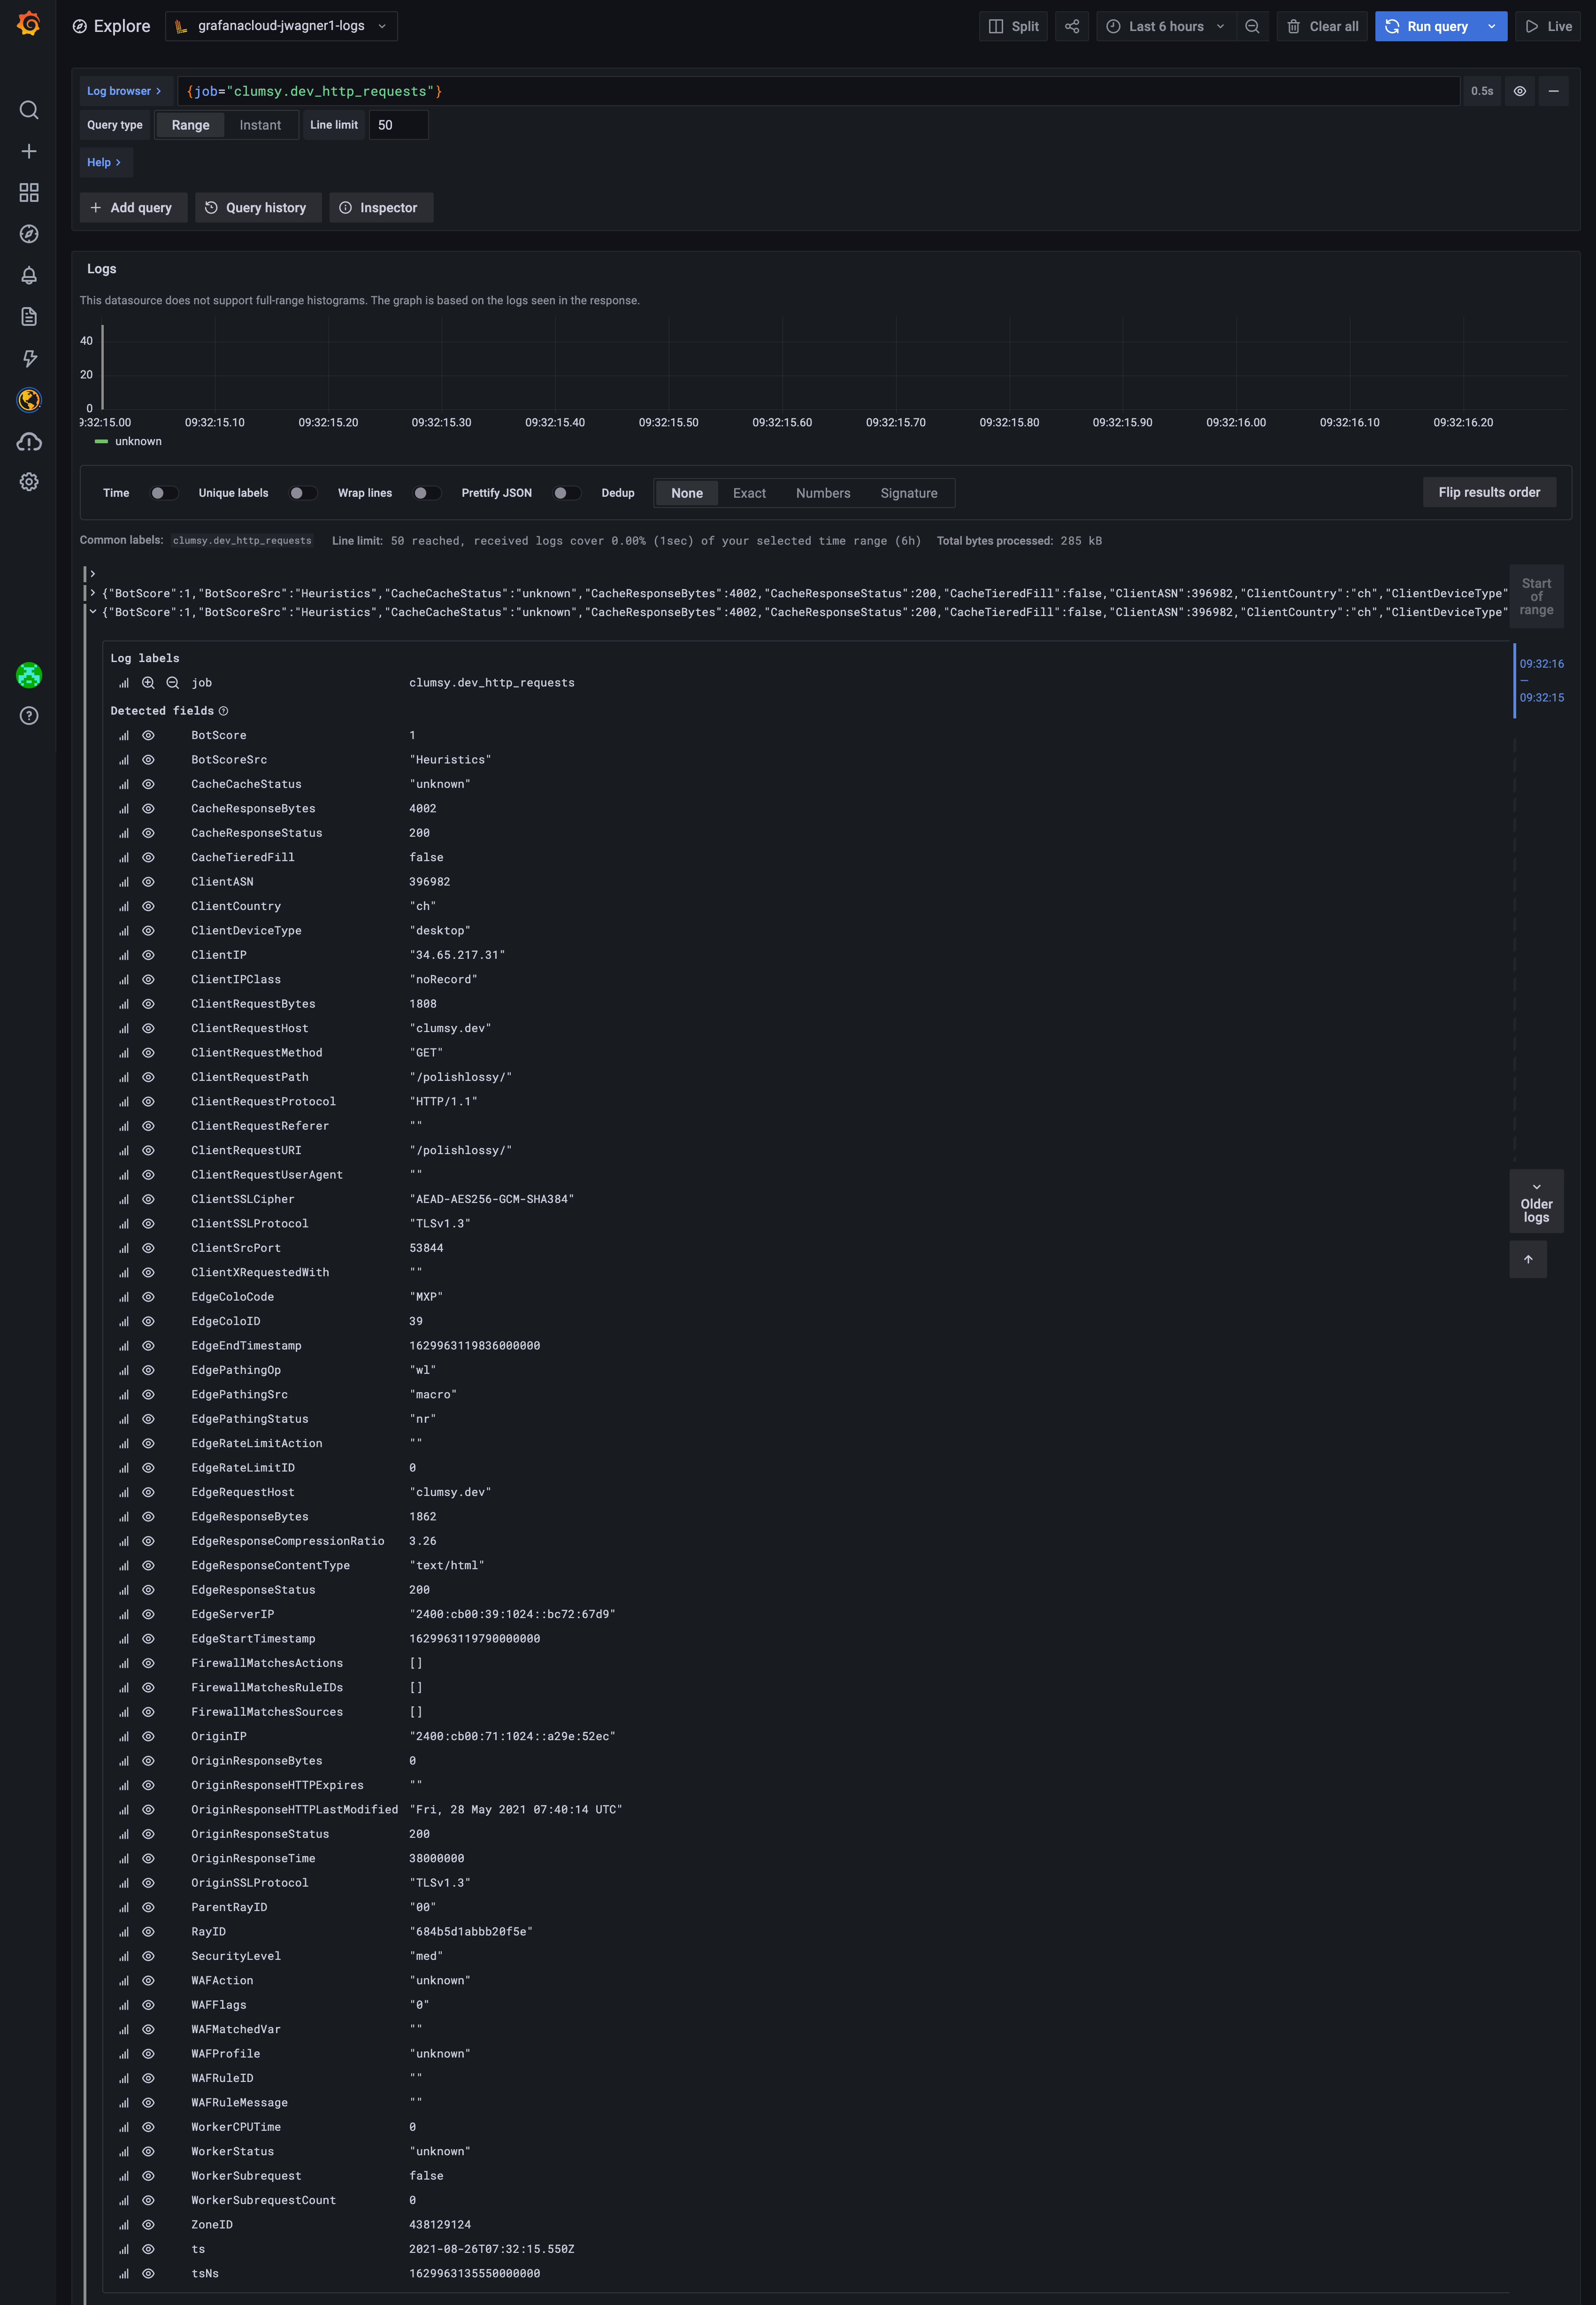Collapse the expanded log line chevron

coord(93,612)
